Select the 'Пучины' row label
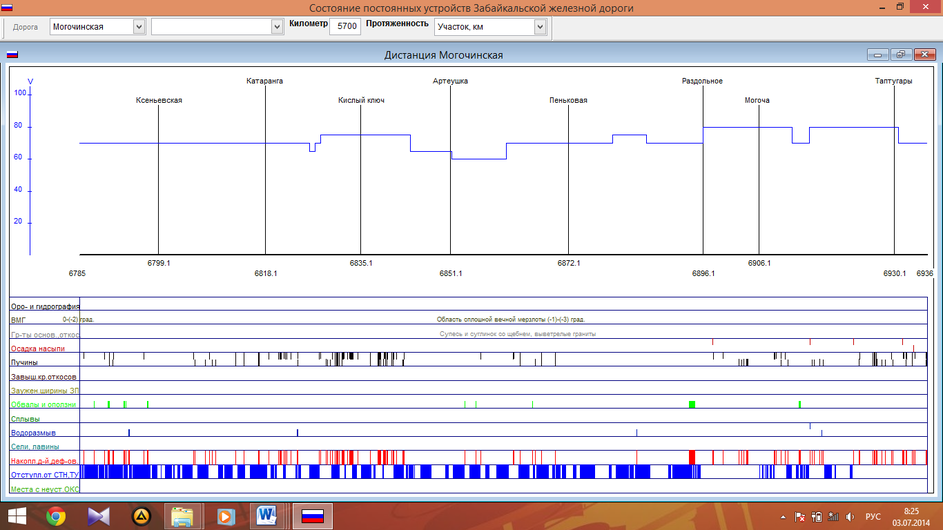The image size is (943, 530). 24,362
